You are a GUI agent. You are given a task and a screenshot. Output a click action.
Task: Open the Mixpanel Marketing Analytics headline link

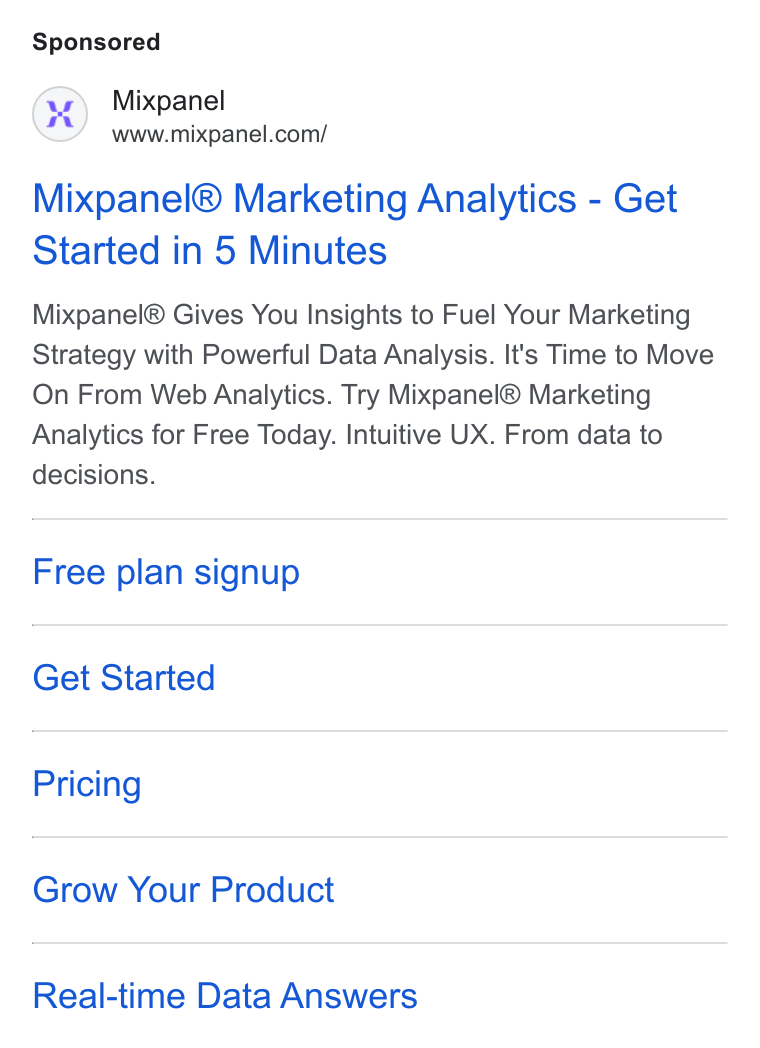[354, 225]
